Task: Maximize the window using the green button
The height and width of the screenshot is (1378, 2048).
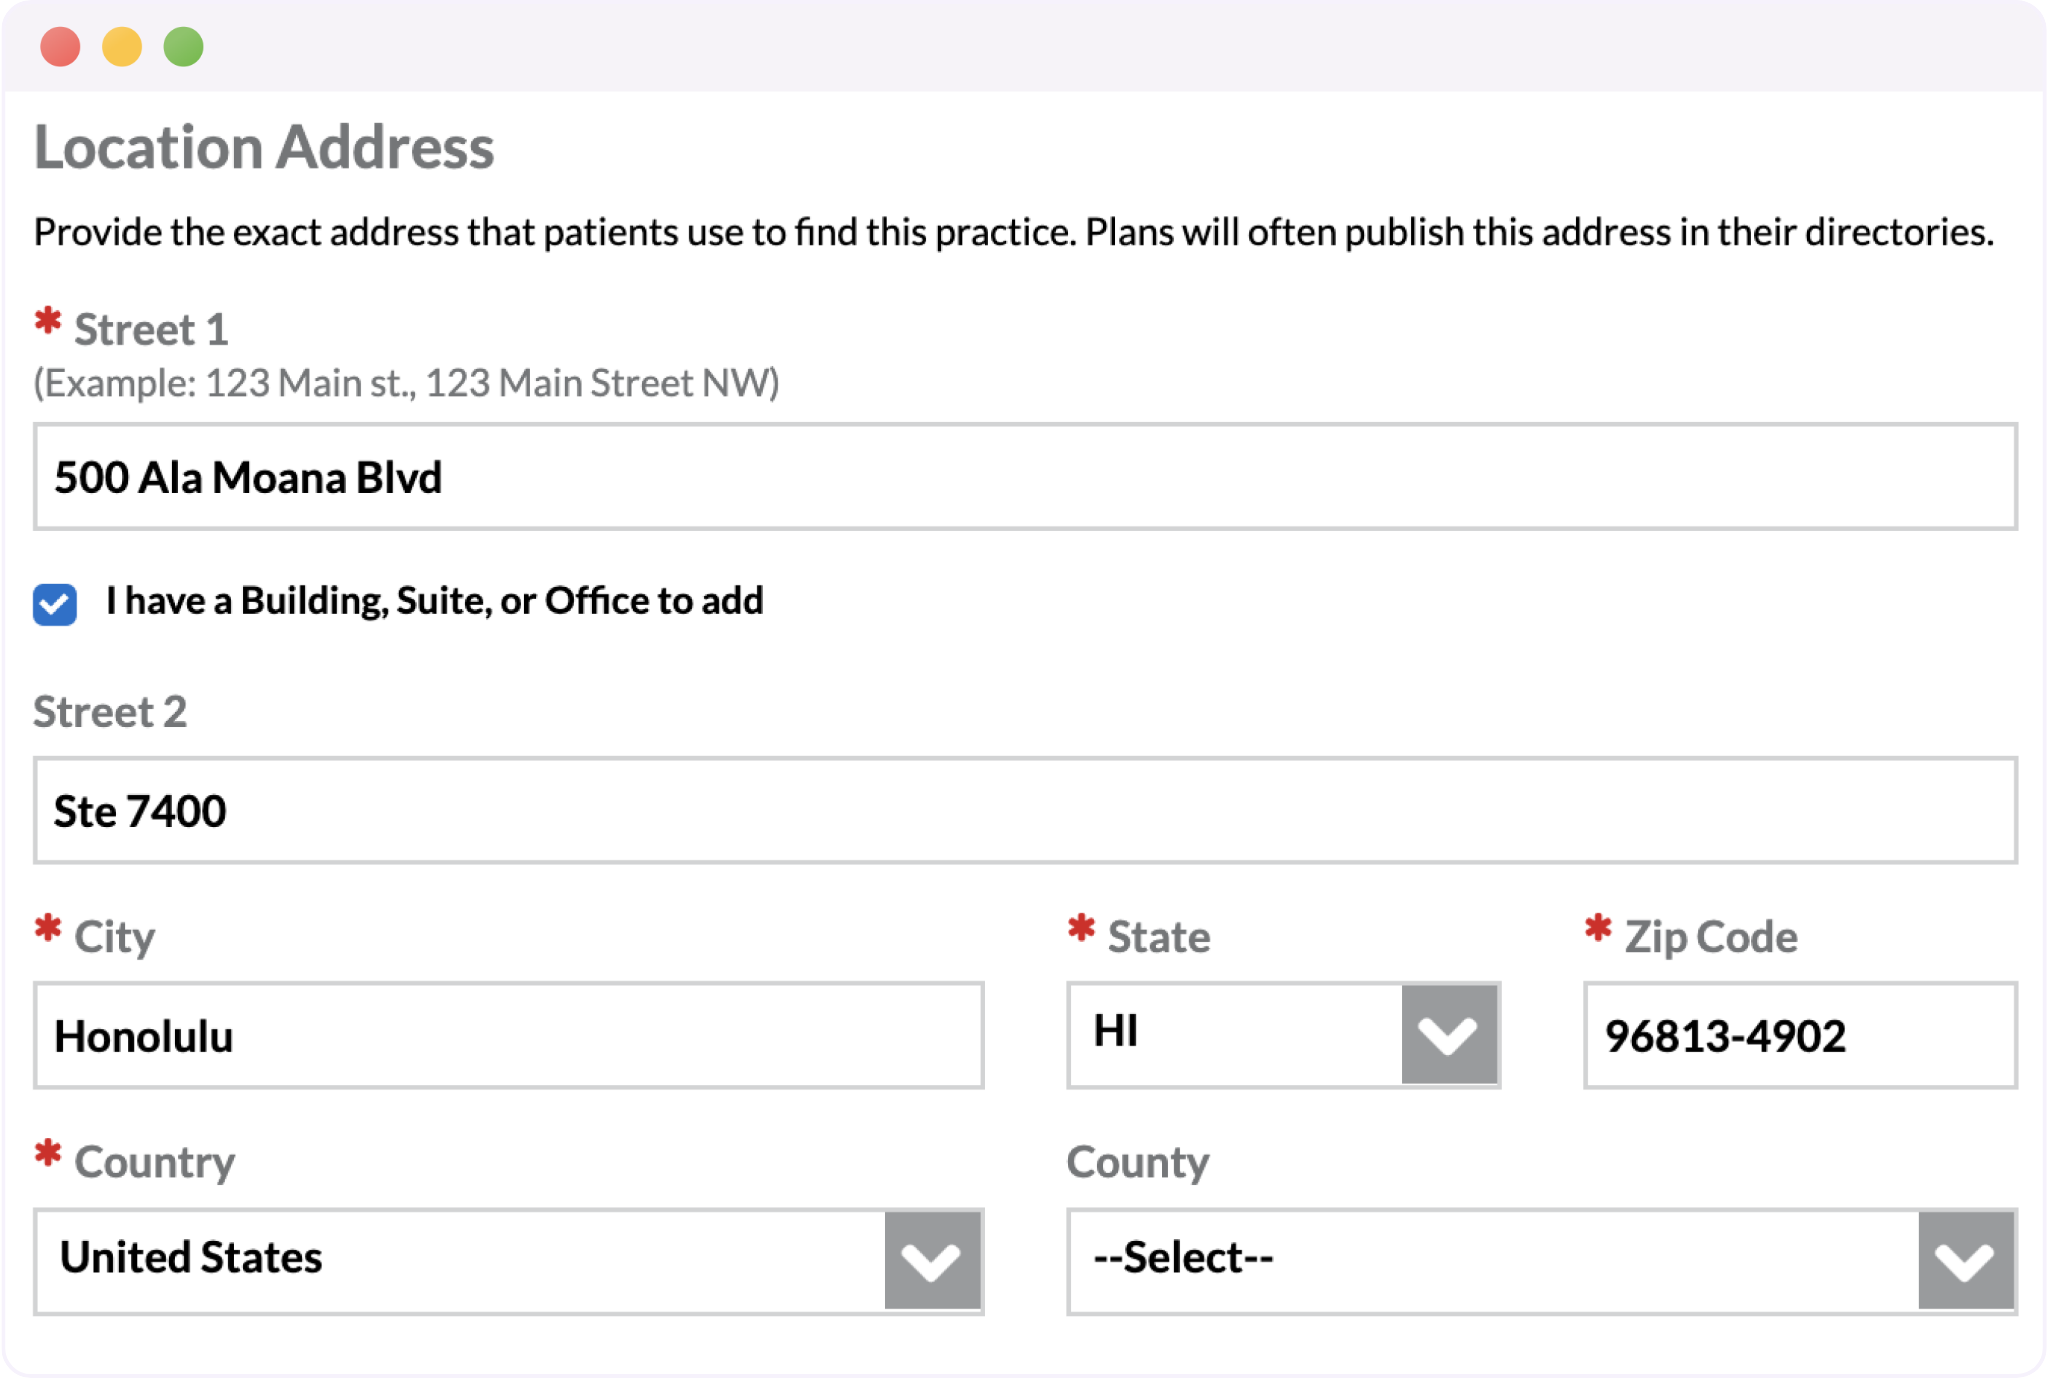Action: click(184, 46)
